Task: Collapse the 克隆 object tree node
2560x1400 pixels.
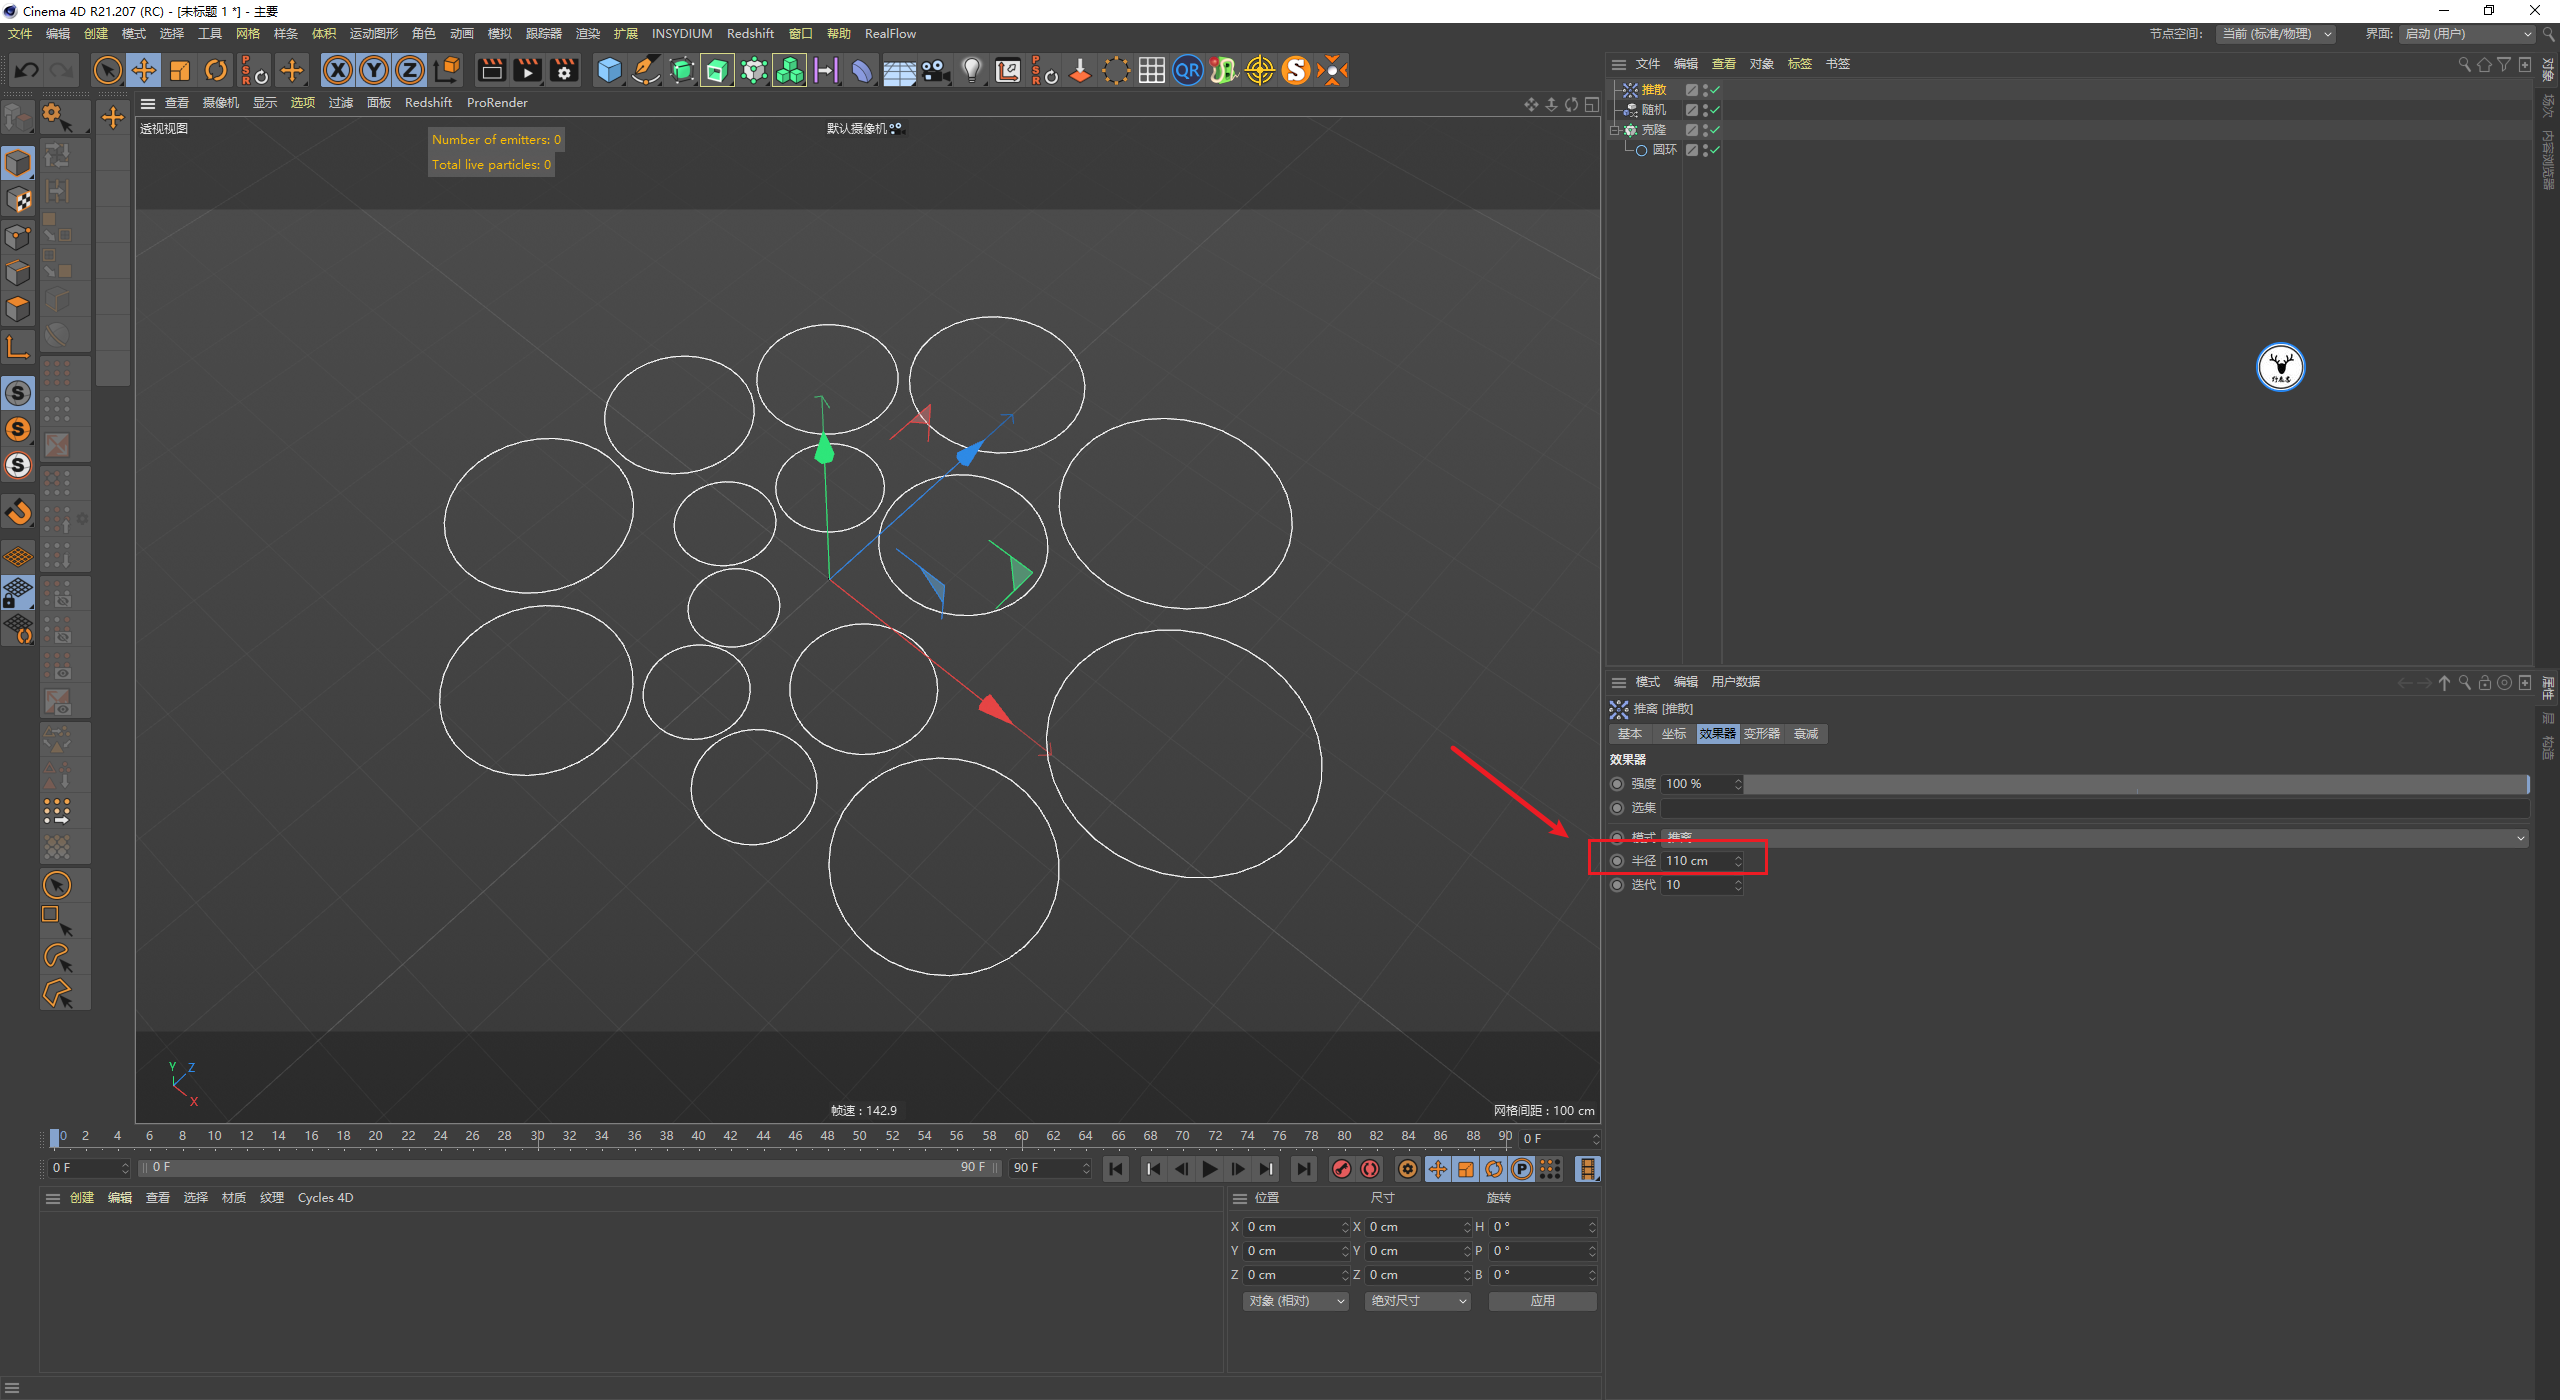Action: coord(1615,130)
